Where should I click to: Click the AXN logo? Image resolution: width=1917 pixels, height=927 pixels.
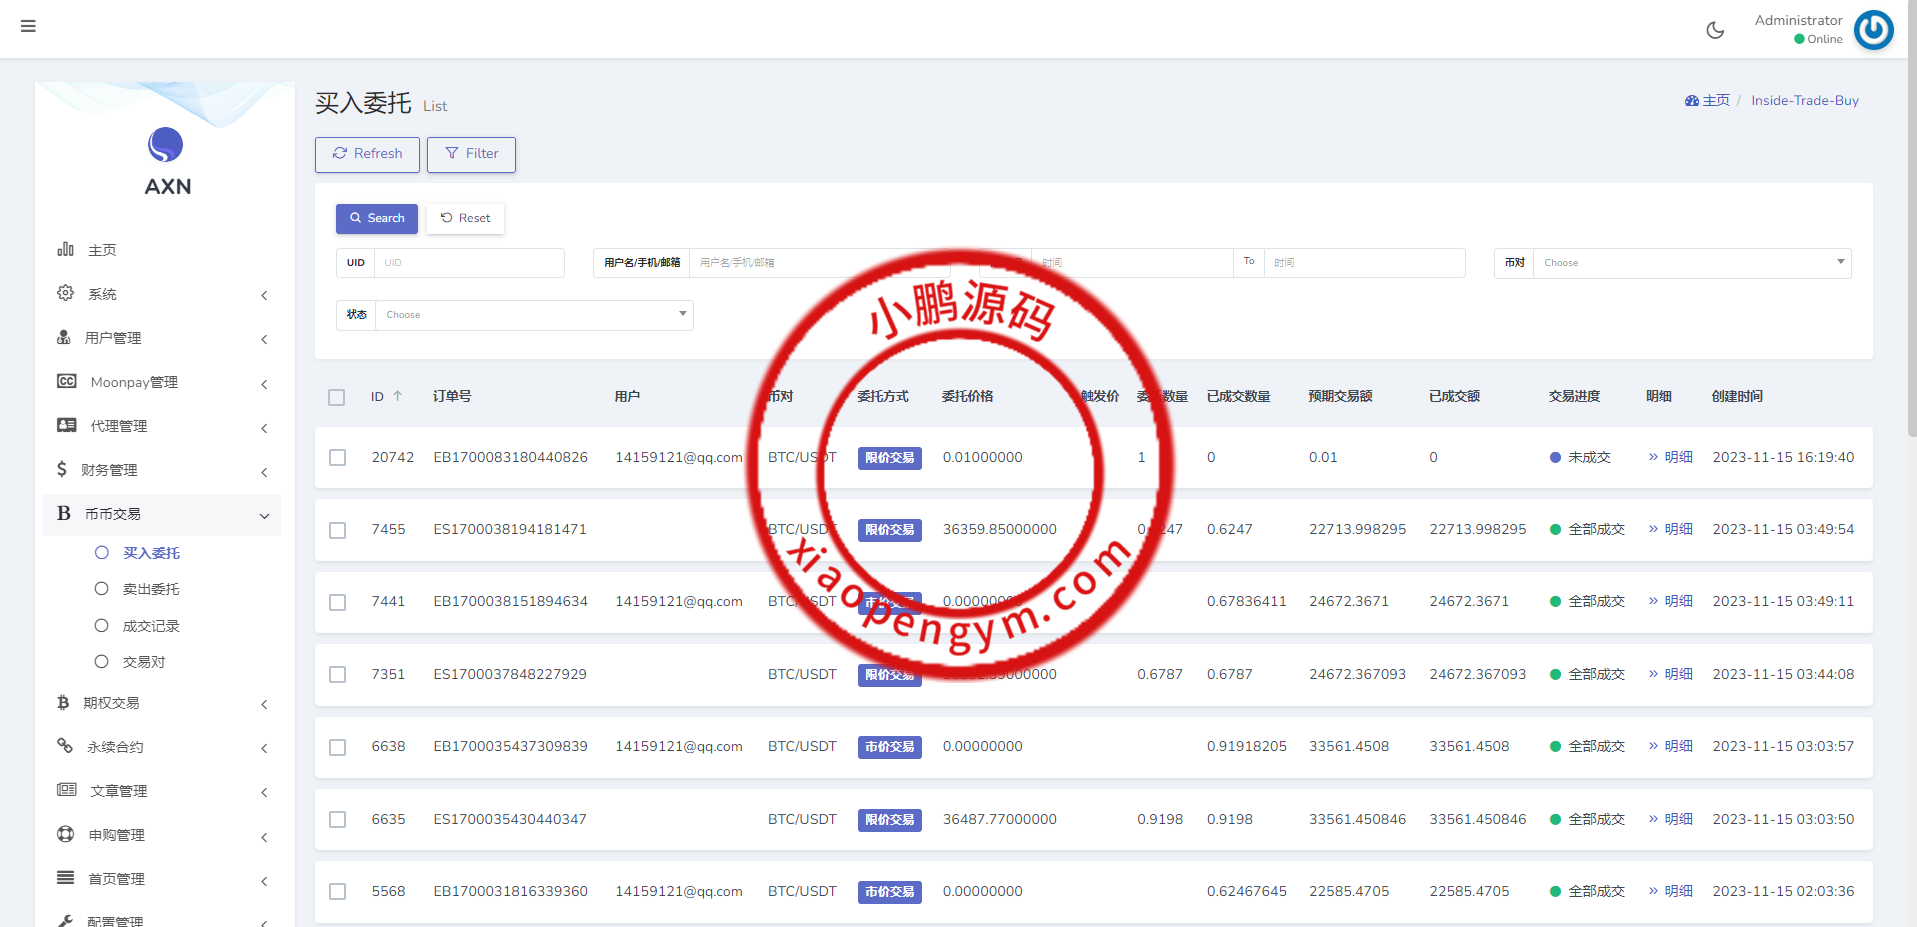point(166,162)
